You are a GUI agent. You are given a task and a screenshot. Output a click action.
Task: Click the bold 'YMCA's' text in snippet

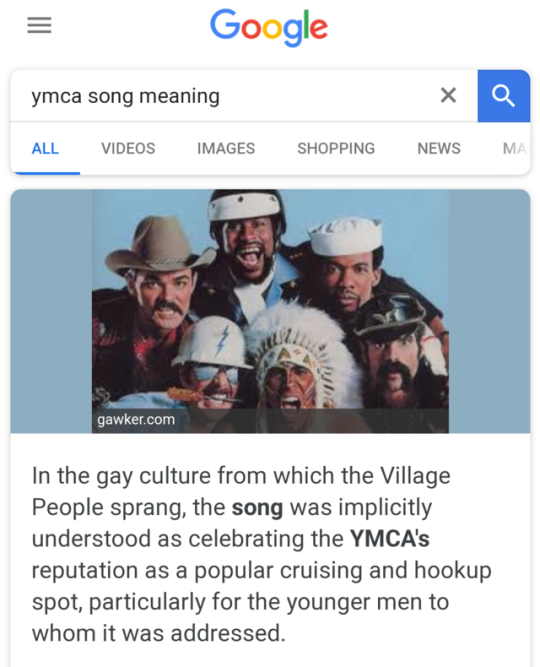pyautogui.click(x=389, y=539)
